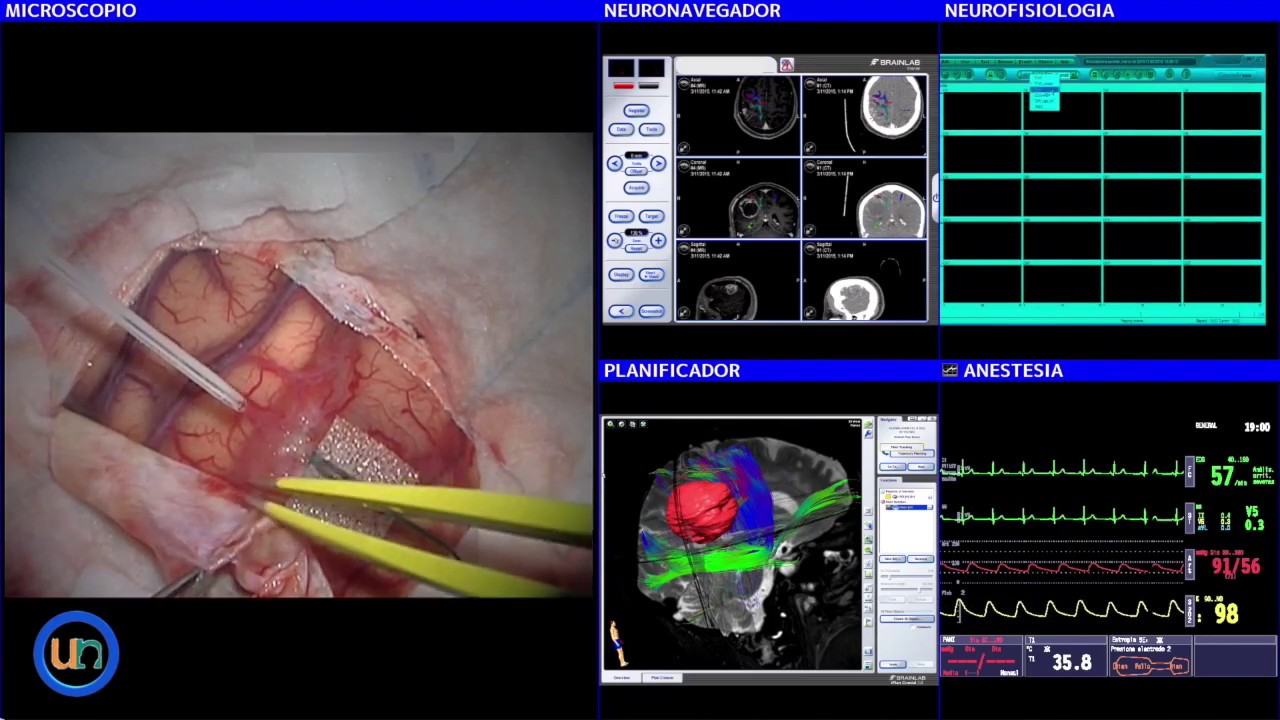Screen dimensions: 1280x720
Task: Toggle eye icon on Coronal MR view
Action: tap(684, 166)
